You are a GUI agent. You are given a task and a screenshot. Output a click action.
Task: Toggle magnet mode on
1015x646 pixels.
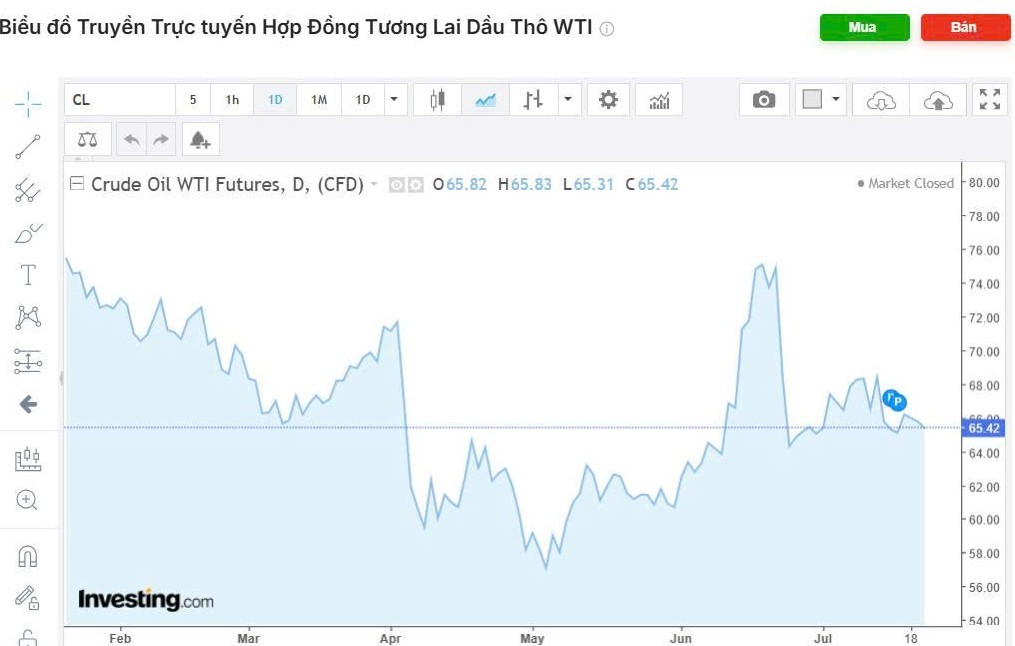pos(28,556)
